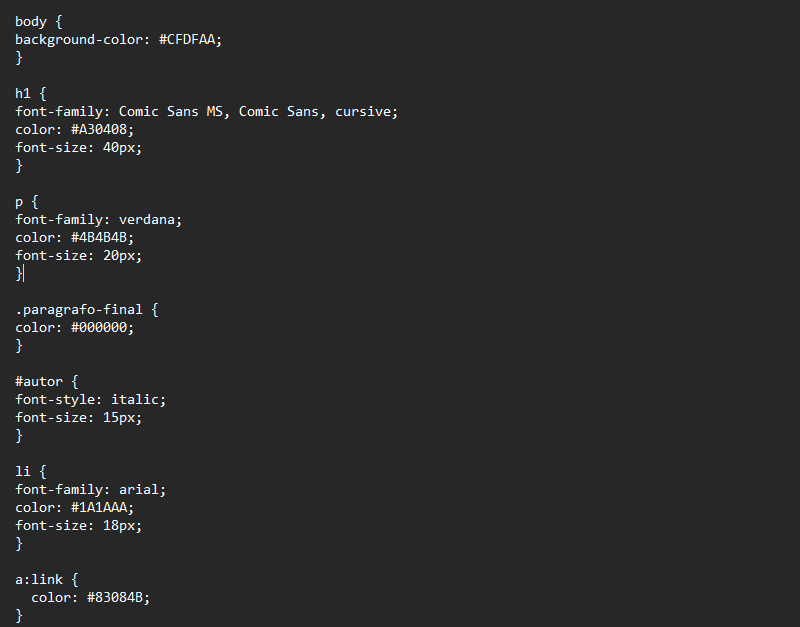Click the #1A1AAA color value

[x=98, y=508]
